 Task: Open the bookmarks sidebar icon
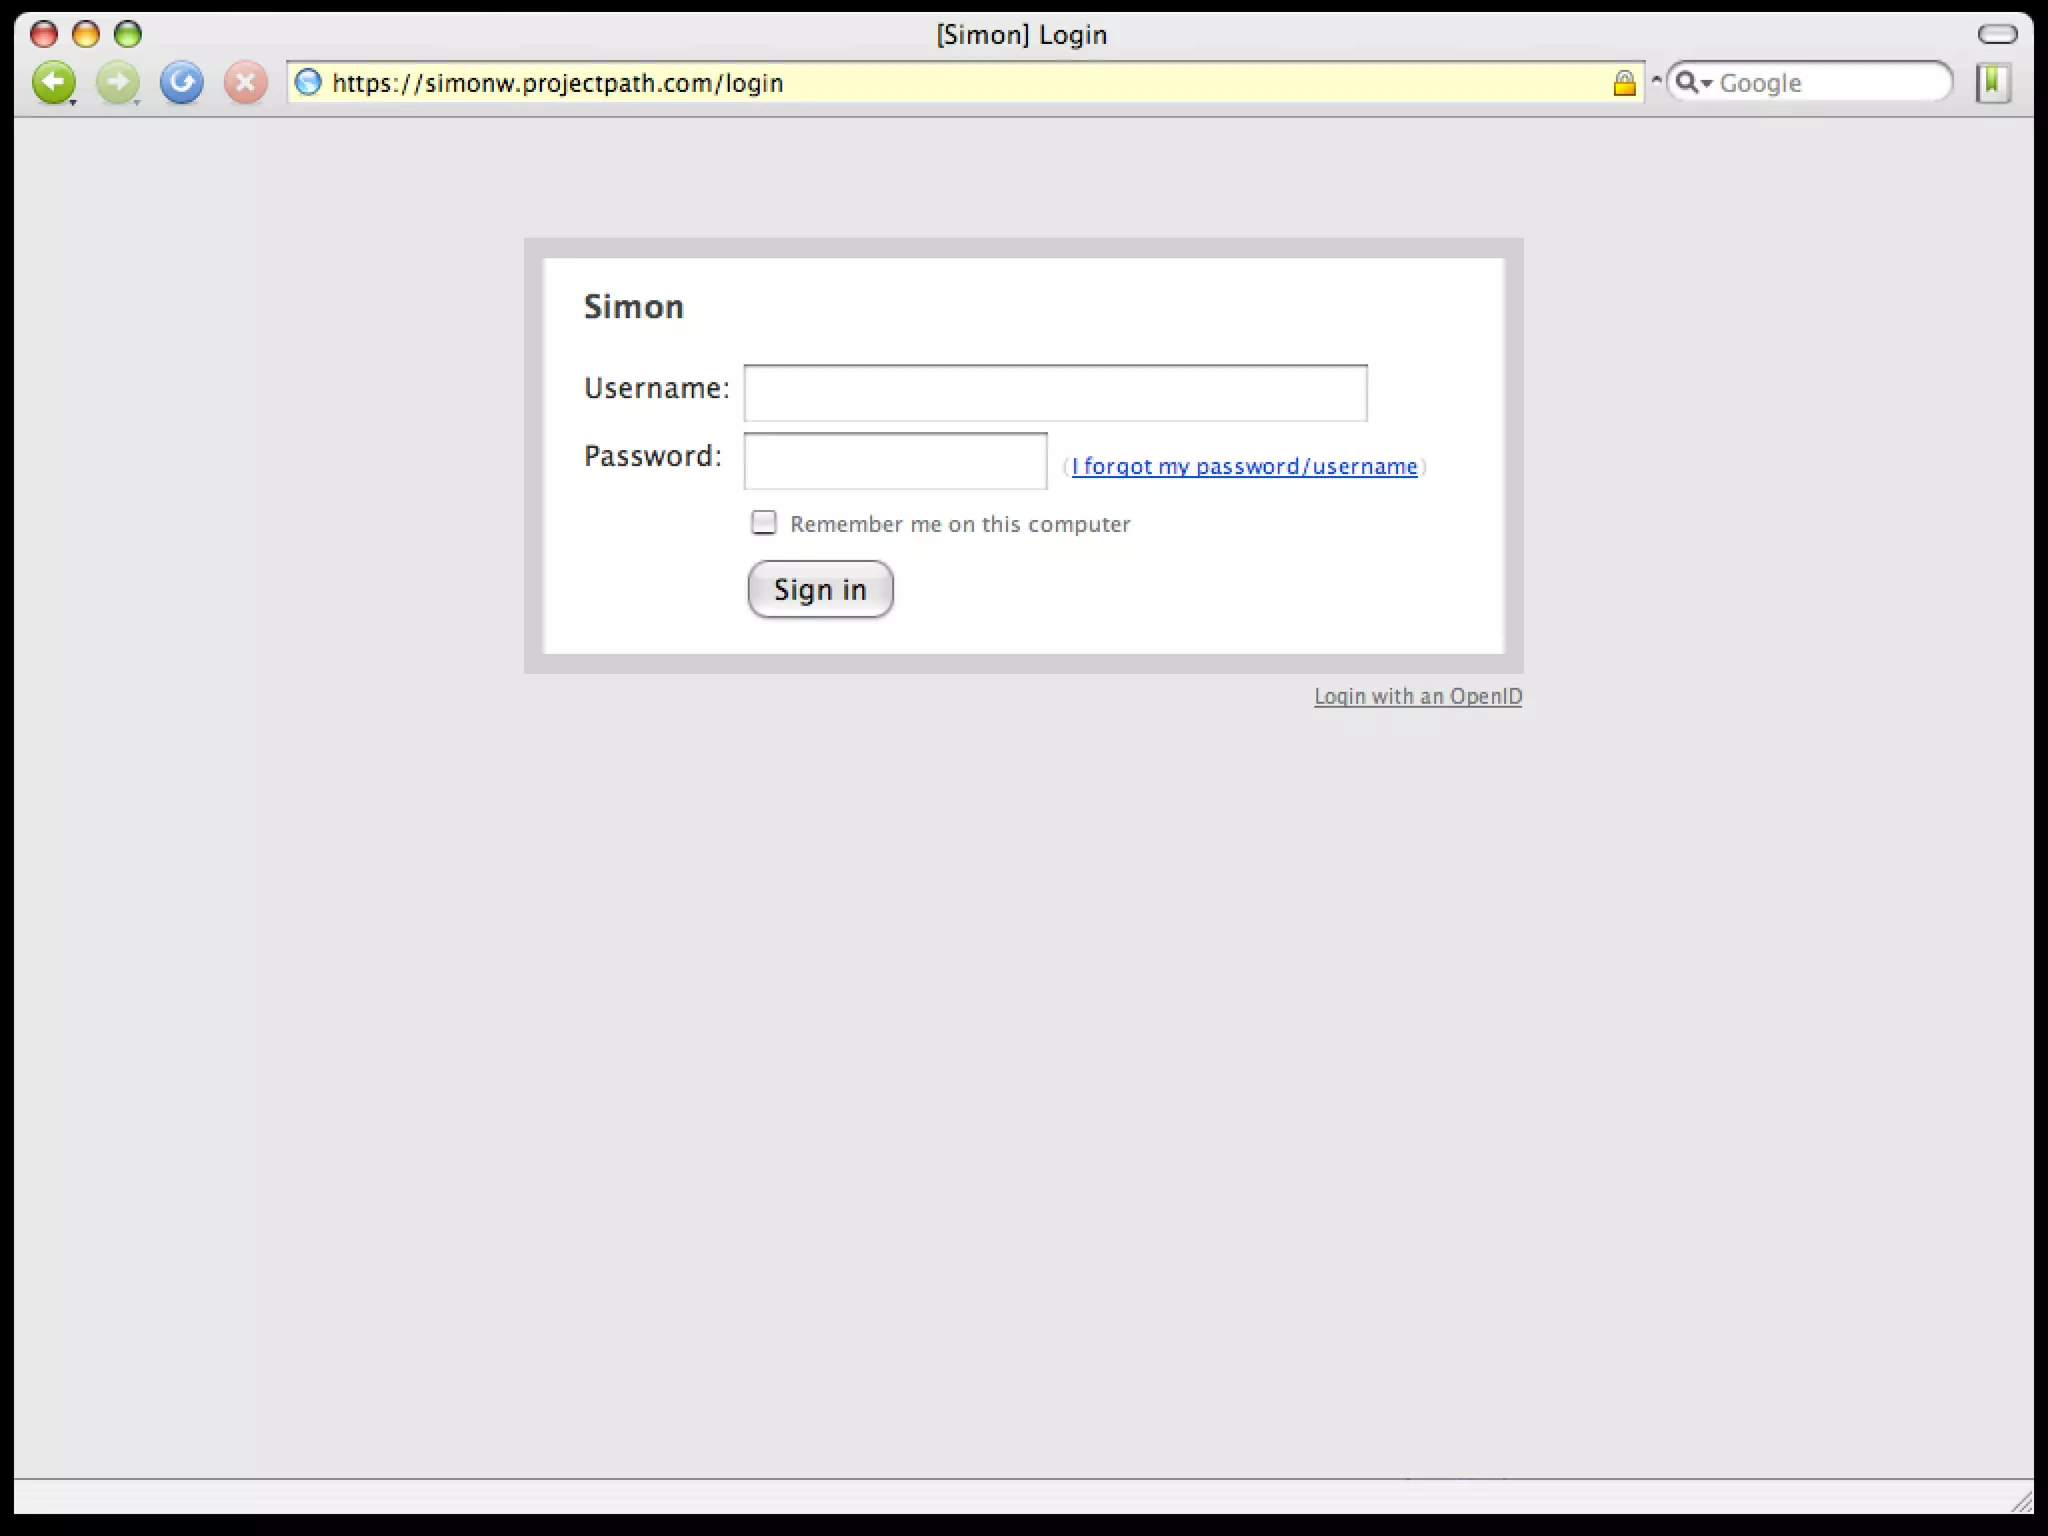(x=1992, y=82)
